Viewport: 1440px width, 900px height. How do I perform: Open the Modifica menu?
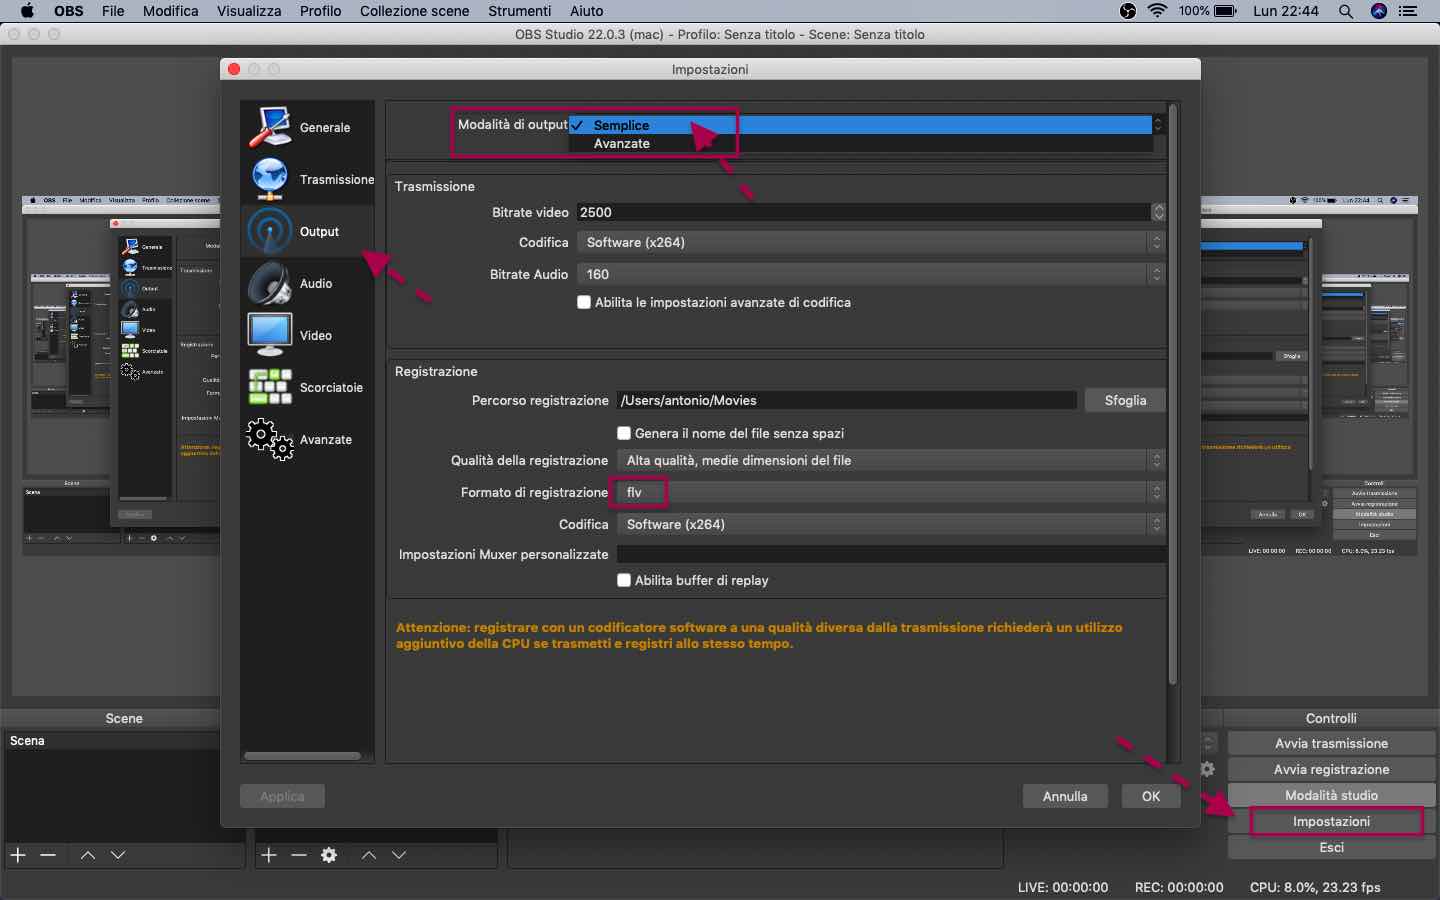pyautogui.click(x=170, y=11)
